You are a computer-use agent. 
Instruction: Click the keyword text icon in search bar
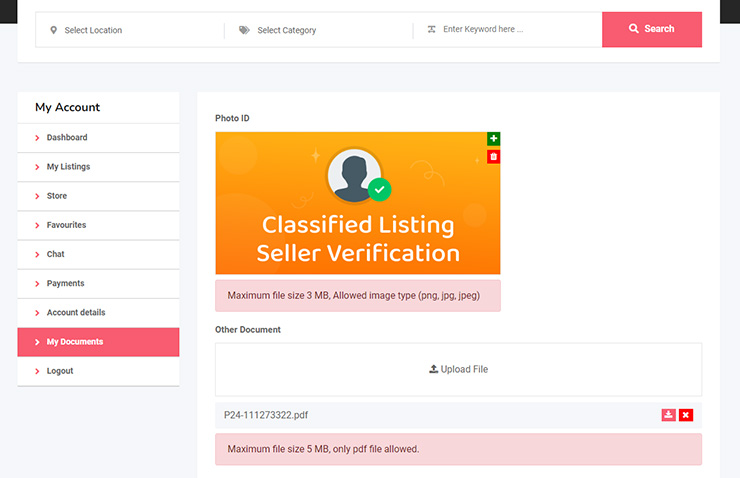click(x=431, y=29)
